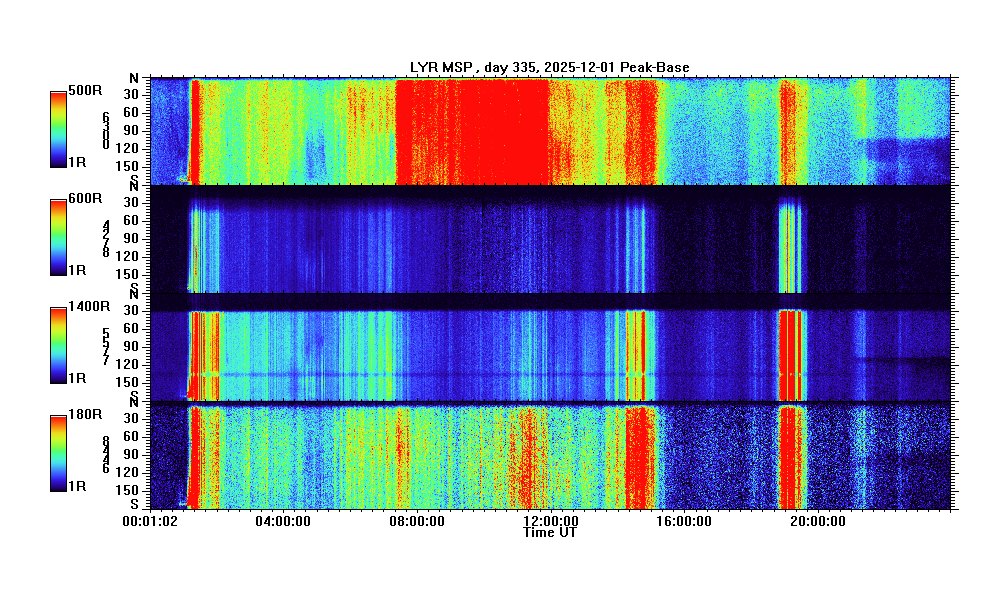Screen dimensions: 1000x600
Task: Click the large red region in top panel
Action: coord(472,130)
